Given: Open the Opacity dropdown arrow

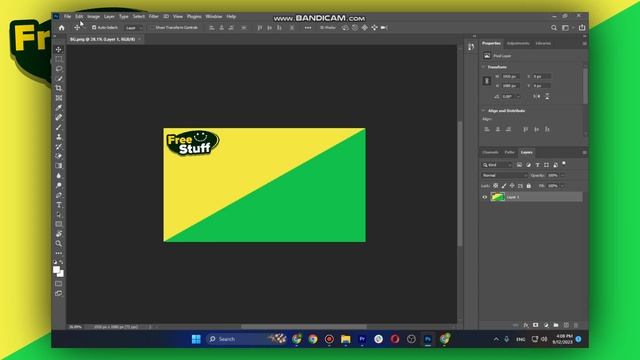Looking at the screenshot, I should pyautogui.click(x=562, y=175).
